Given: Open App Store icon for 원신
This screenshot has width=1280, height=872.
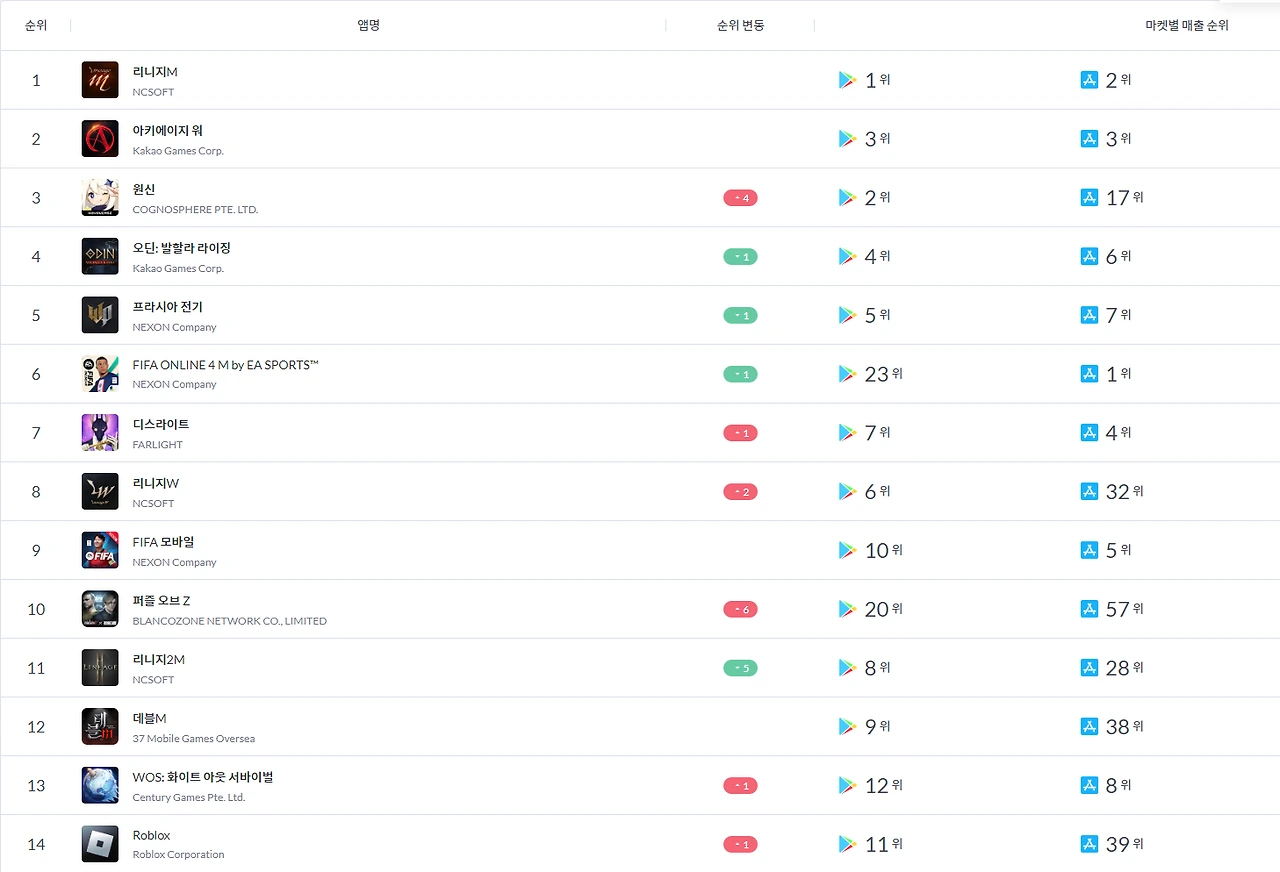Looking at the screenshot, I should click(x=1090, y=198).
